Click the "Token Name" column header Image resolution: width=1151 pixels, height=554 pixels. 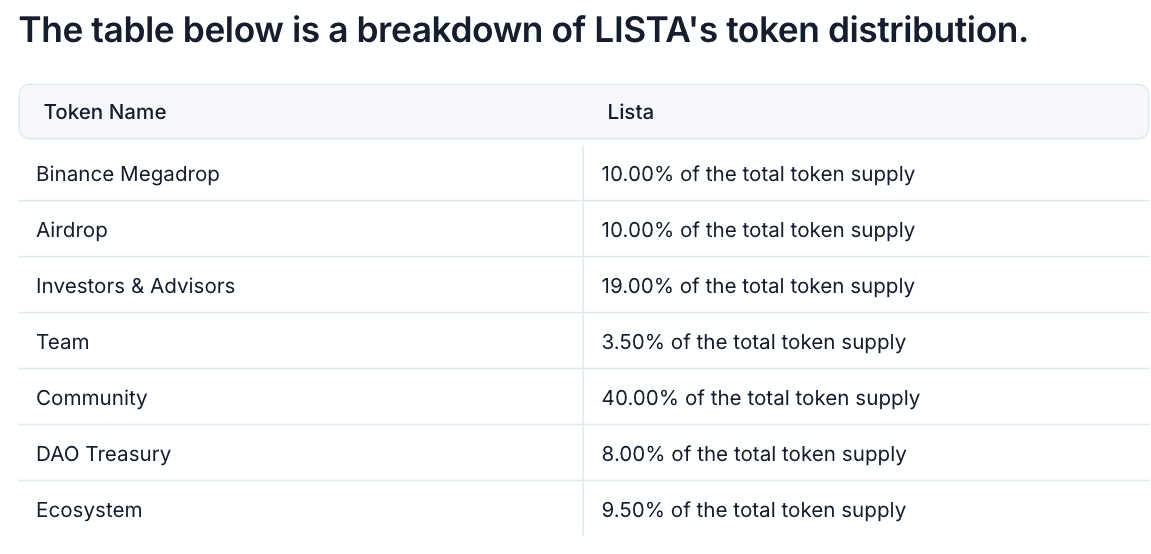105,112
